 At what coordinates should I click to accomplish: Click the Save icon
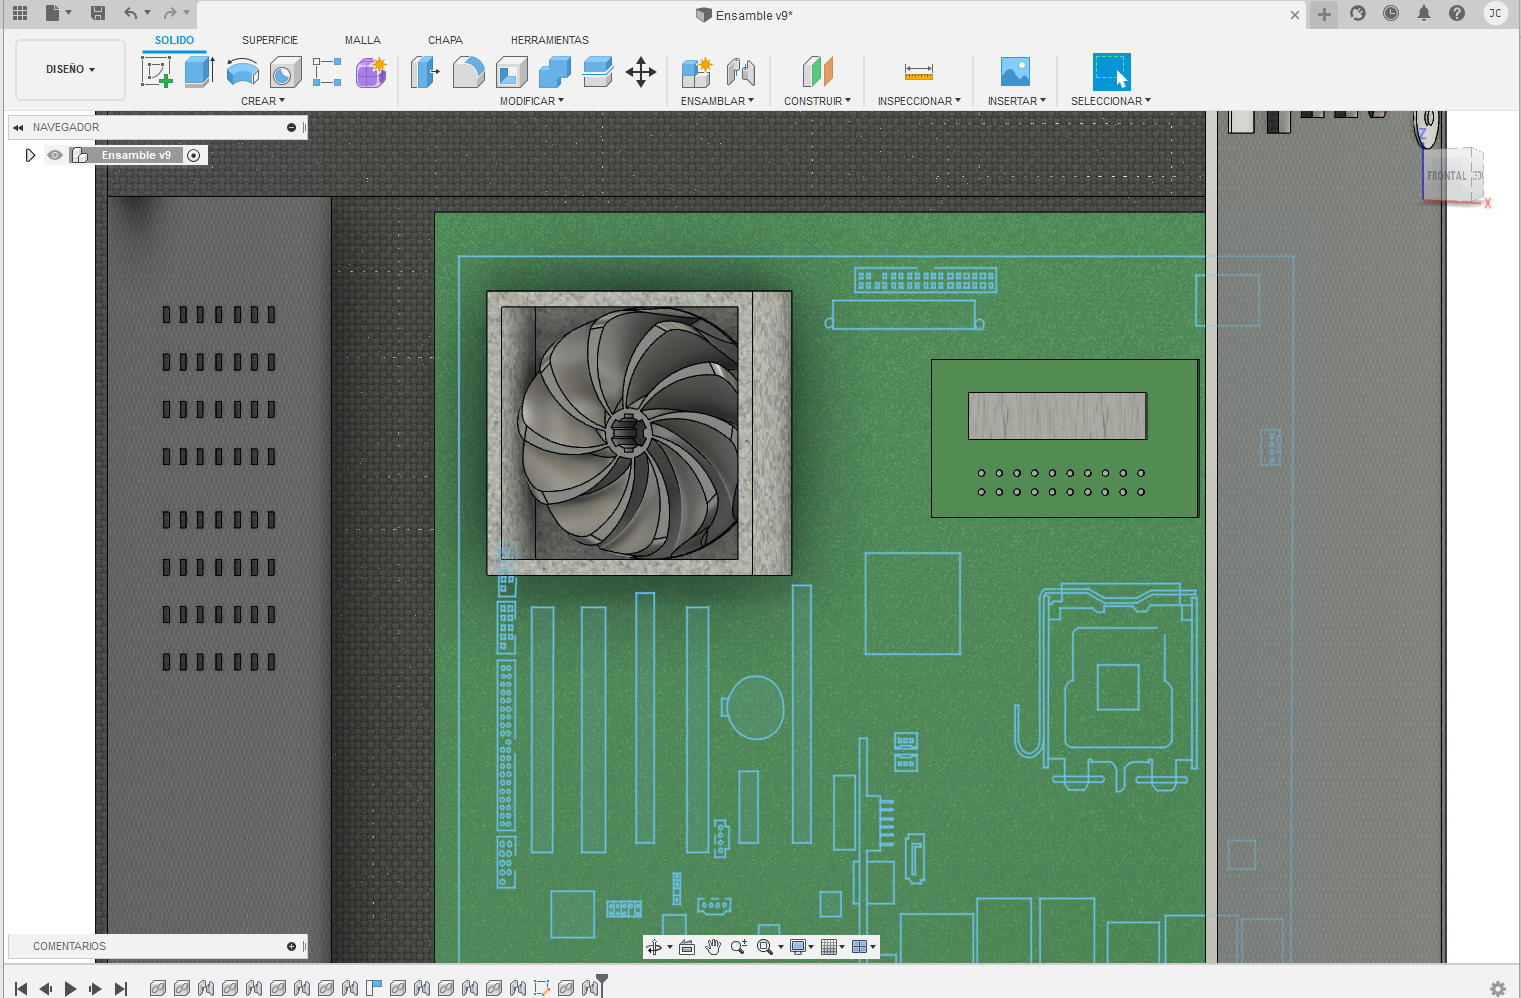[x=98, y=13]
